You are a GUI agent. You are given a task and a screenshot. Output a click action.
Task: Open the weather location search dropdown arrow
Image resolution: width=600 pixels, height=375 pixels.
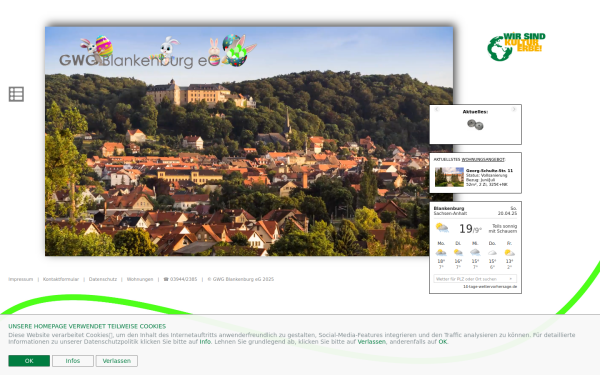511,279
